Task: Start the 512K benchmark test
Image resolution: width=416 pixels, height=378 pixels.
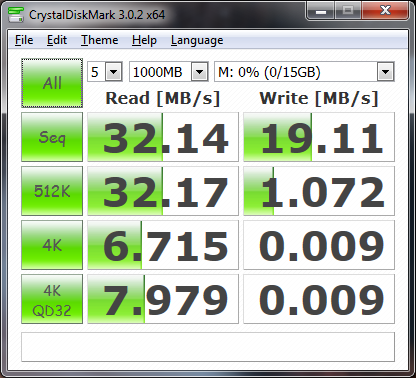Action: 52,191
